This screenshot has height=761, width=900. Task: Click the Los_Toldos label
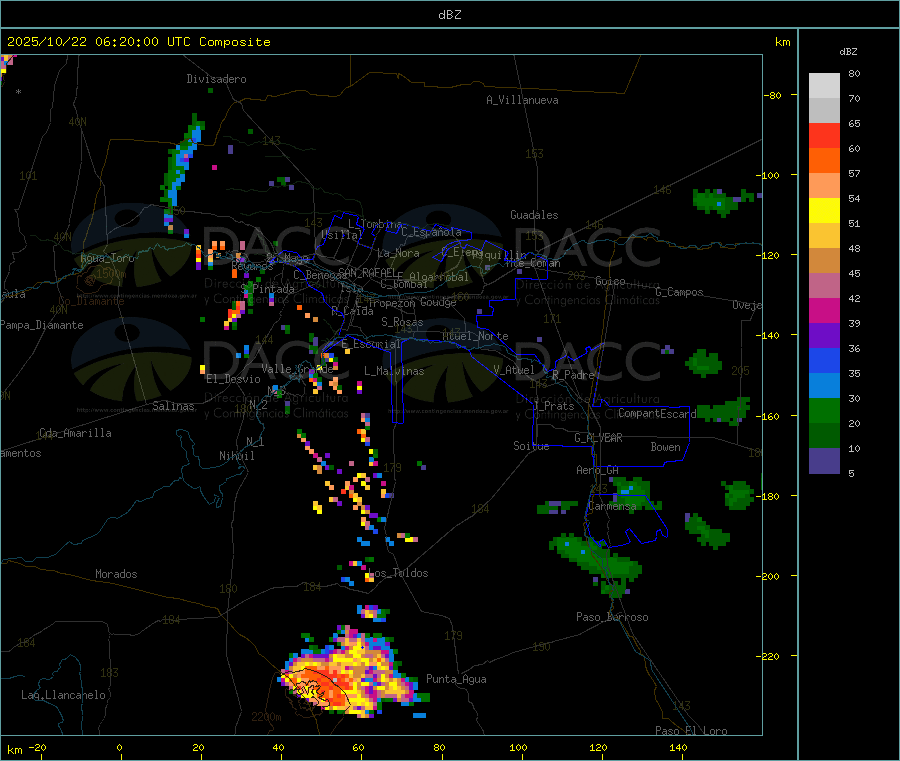pos(398,573)
